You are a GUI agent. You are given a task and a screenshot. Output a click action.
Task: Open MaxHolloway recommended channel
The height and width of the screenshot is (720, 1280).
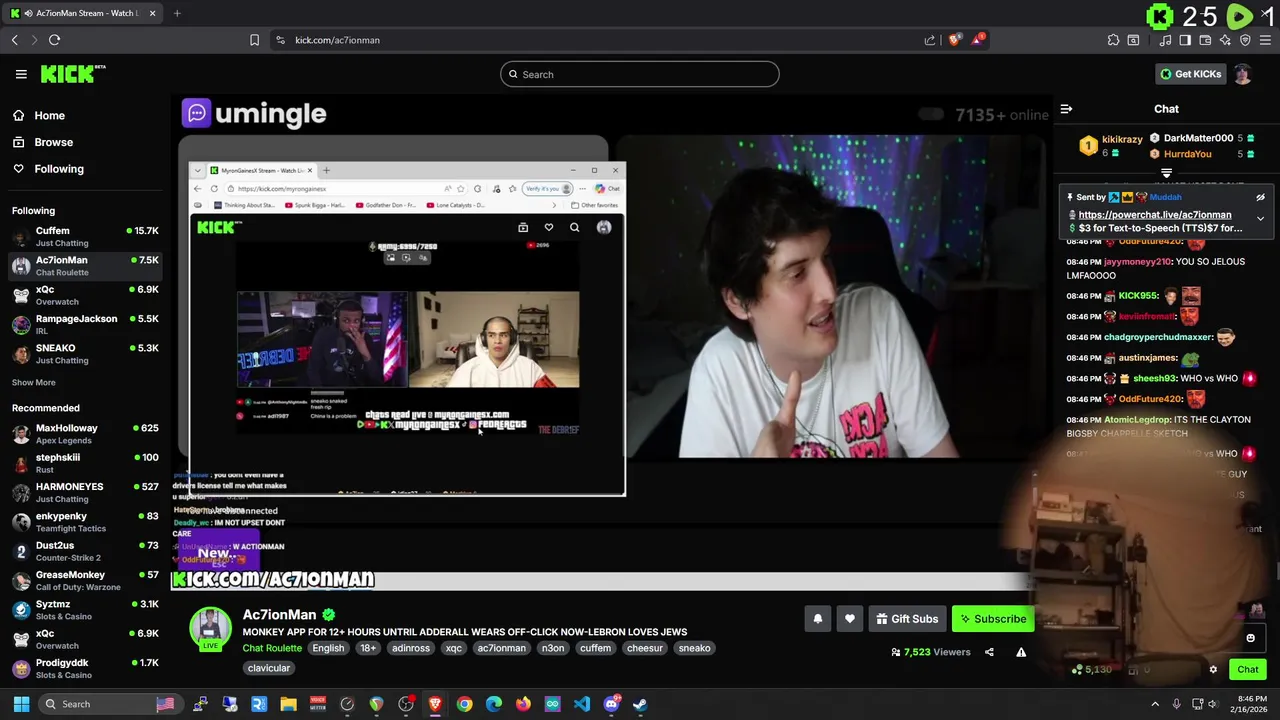tap(85, 434)
